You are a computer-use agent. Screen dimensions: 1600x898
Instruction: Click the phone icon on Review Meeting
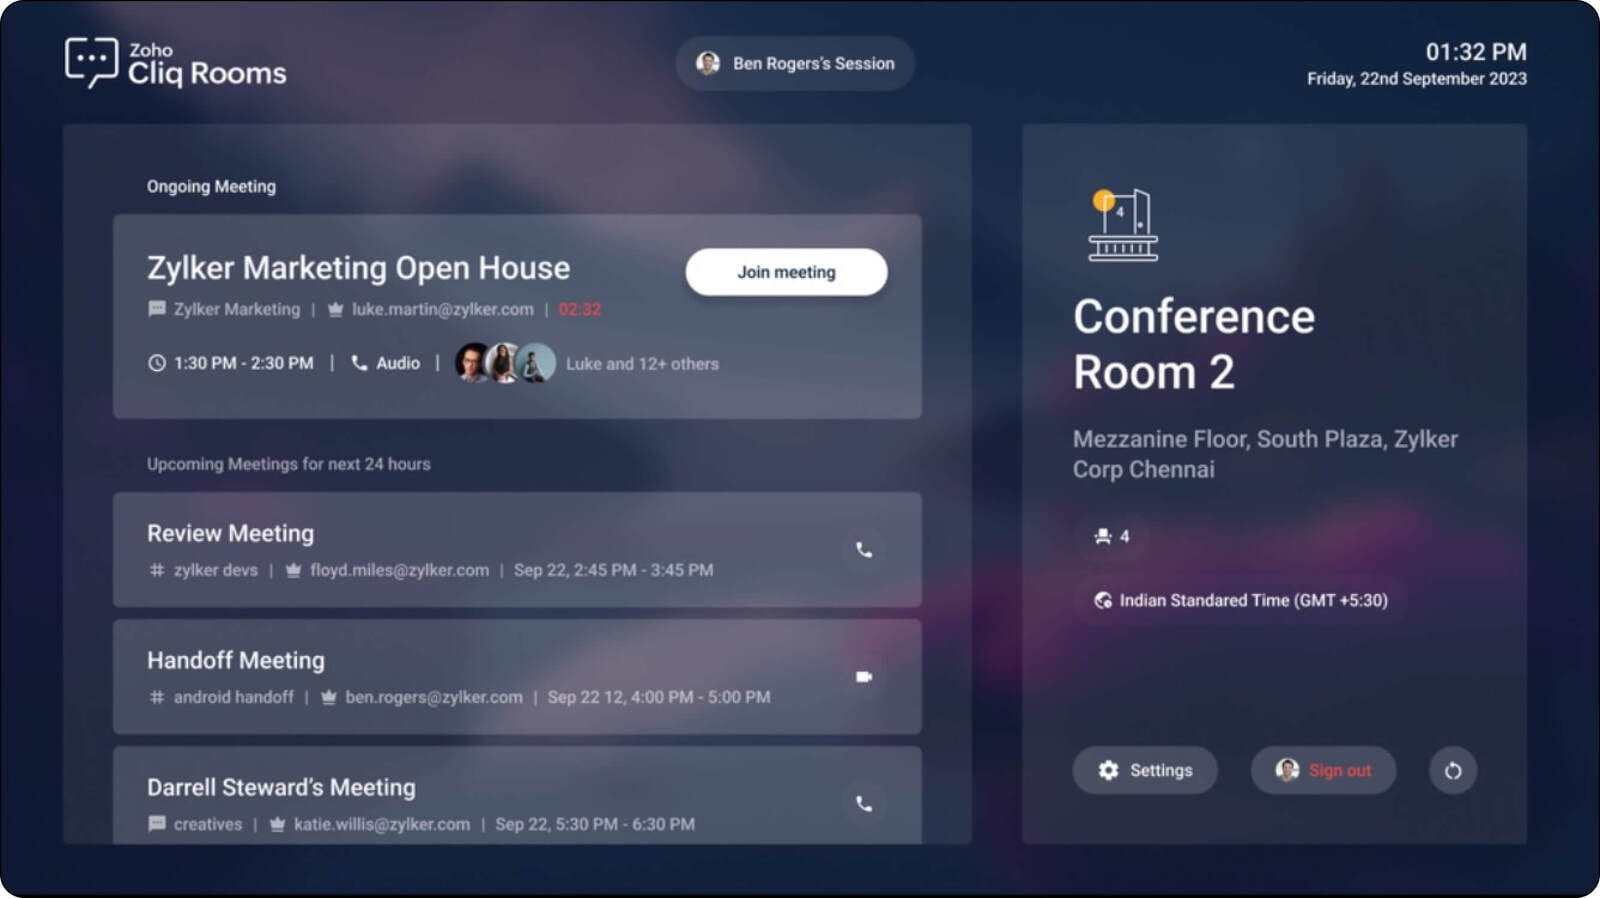[x=864, y=550]
